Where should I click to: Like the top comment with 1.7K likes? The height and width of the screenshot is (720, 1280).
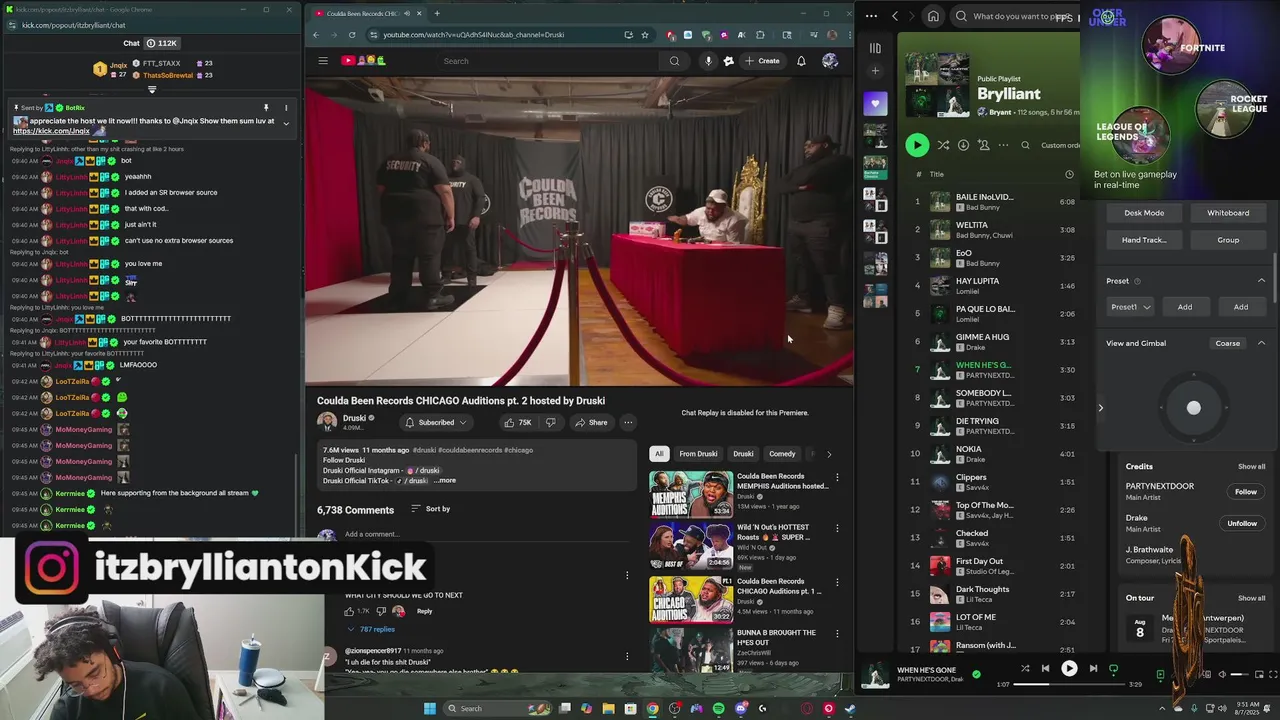(x=349, y=611)
